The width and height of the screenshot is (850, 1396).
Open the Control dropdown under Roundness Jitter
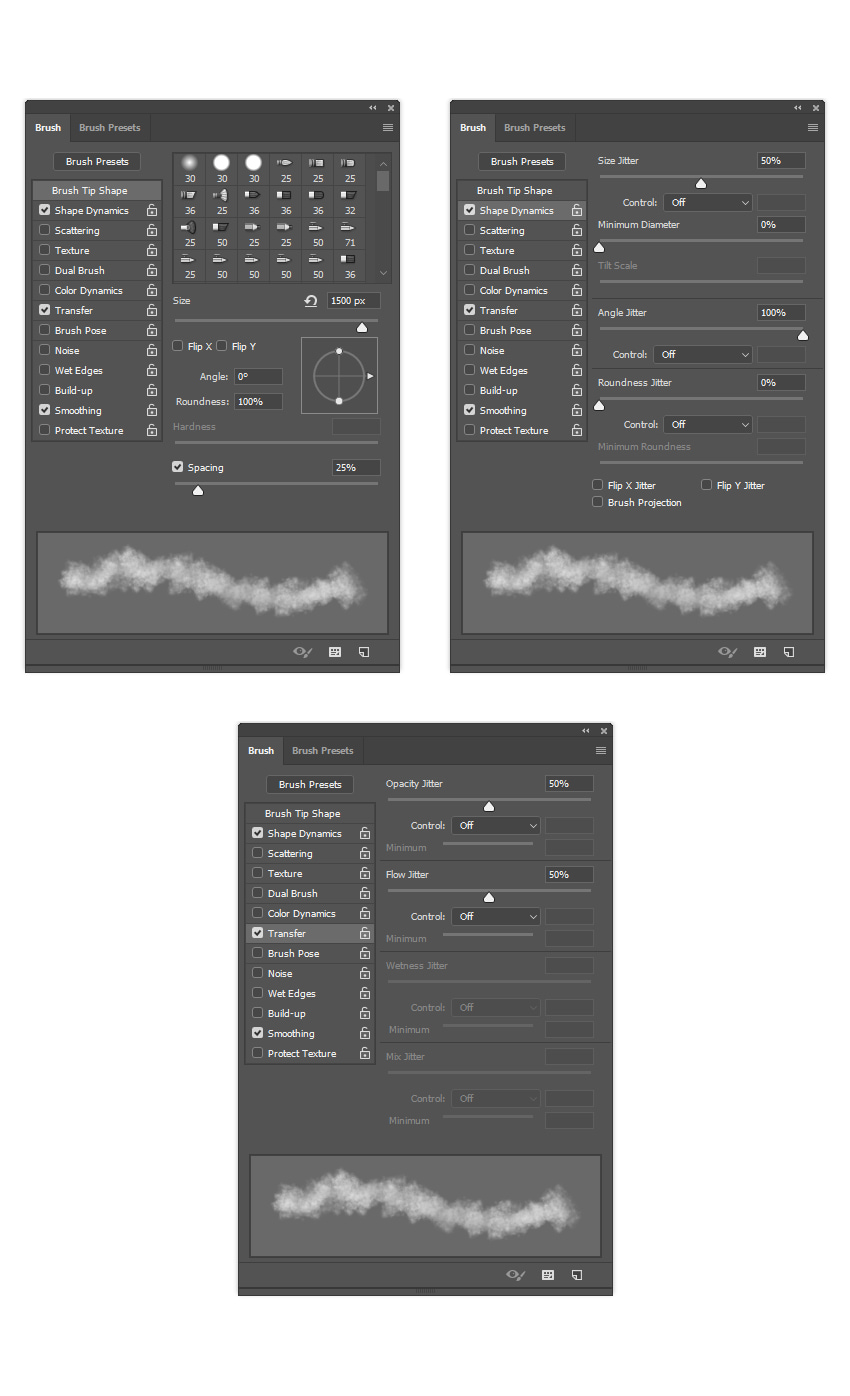(x=708, y=424)
